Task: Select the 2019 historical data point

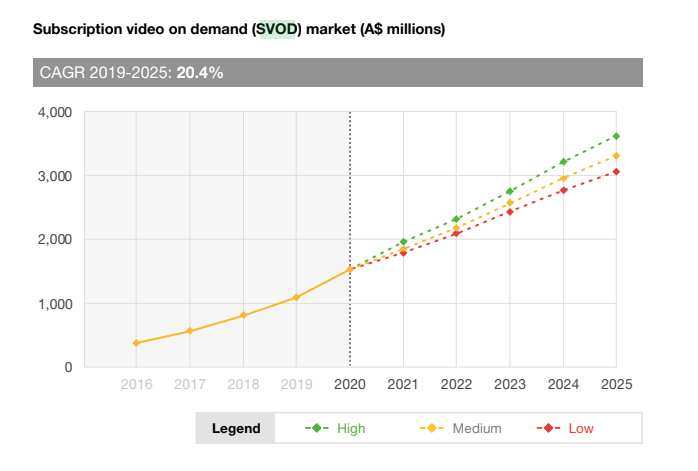Action: coord(296,298)
